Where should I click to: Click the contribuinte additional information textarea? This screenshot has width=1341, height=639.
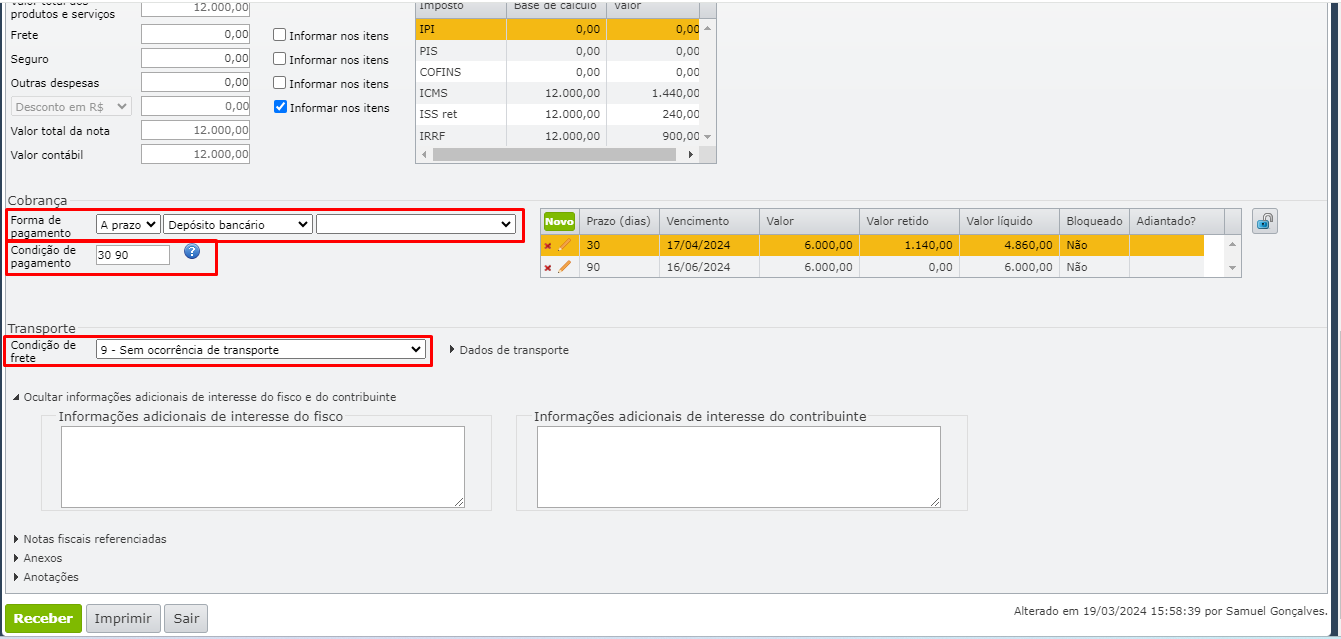coord(739,467)
